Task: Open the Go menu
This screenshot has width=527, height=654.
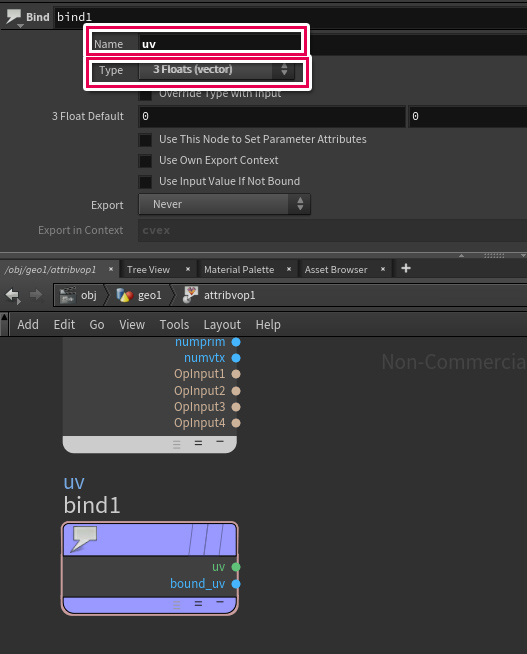Action: (97, 324)
